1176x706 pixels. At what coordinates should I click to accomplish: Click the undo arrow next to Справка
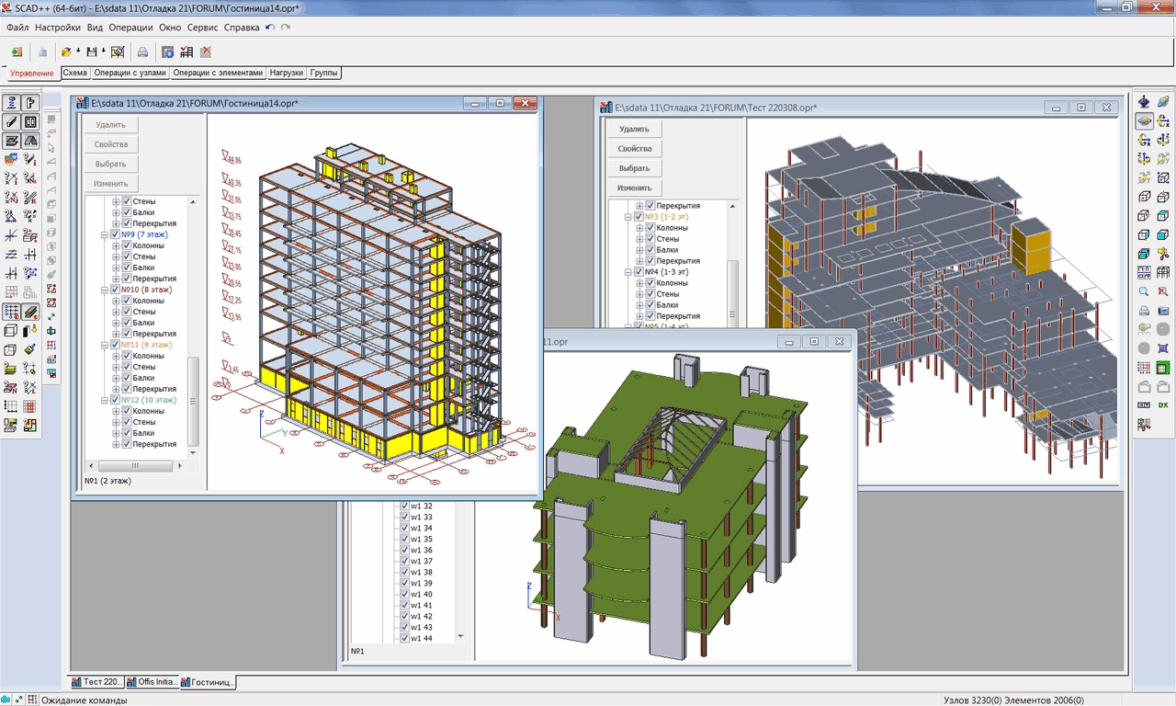tap(270, 27)
